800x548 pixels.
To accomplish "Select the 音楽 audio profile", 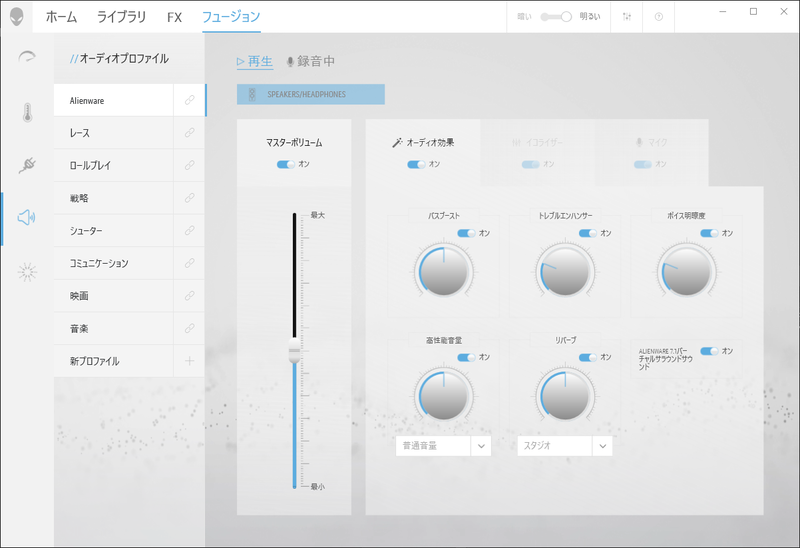I will click(113, 328).
